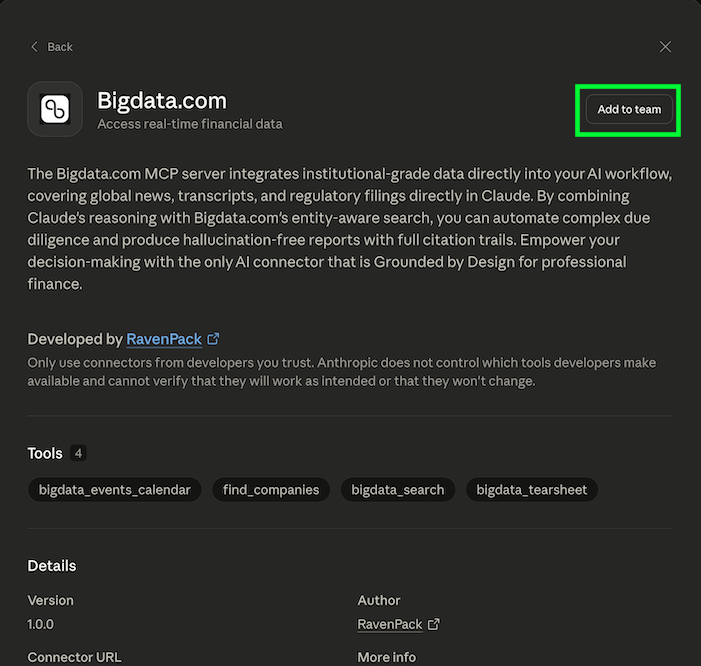This screenshot has width=701, height=666.
Task: Open the RavenPack link under Author
Action: pos(390,624)
